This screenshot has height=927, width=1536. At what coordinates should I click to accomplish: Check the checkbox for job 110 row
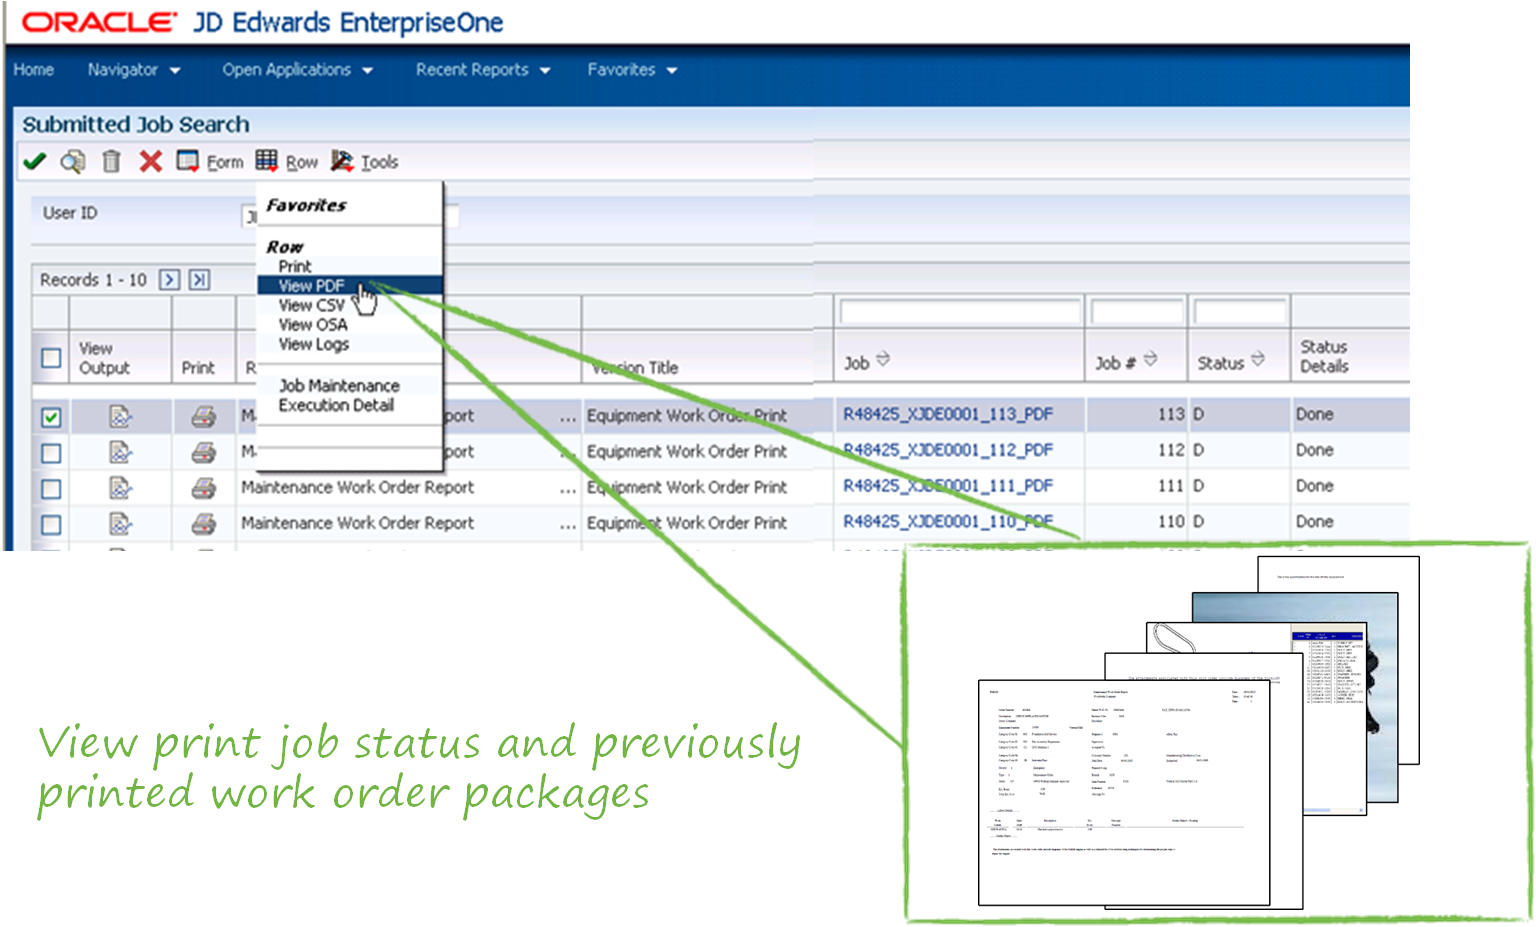point(51,524)
